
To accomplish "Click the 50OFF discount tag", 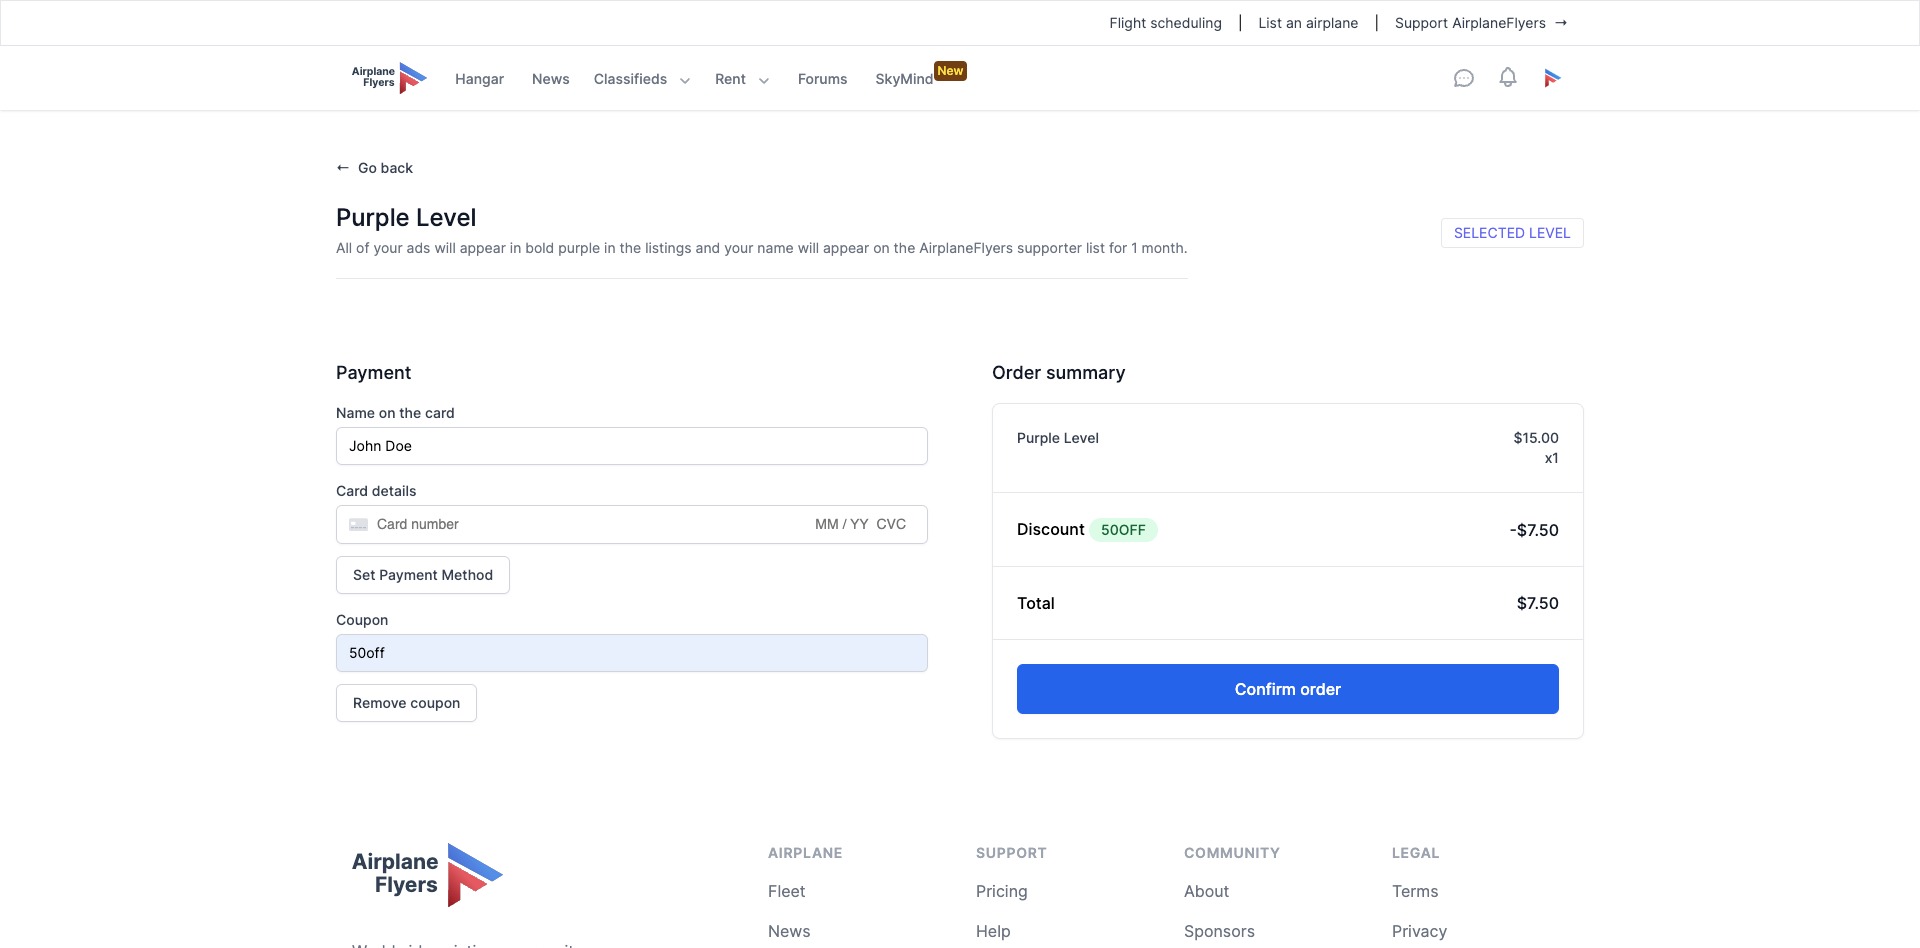I will tap(1123, 530).
